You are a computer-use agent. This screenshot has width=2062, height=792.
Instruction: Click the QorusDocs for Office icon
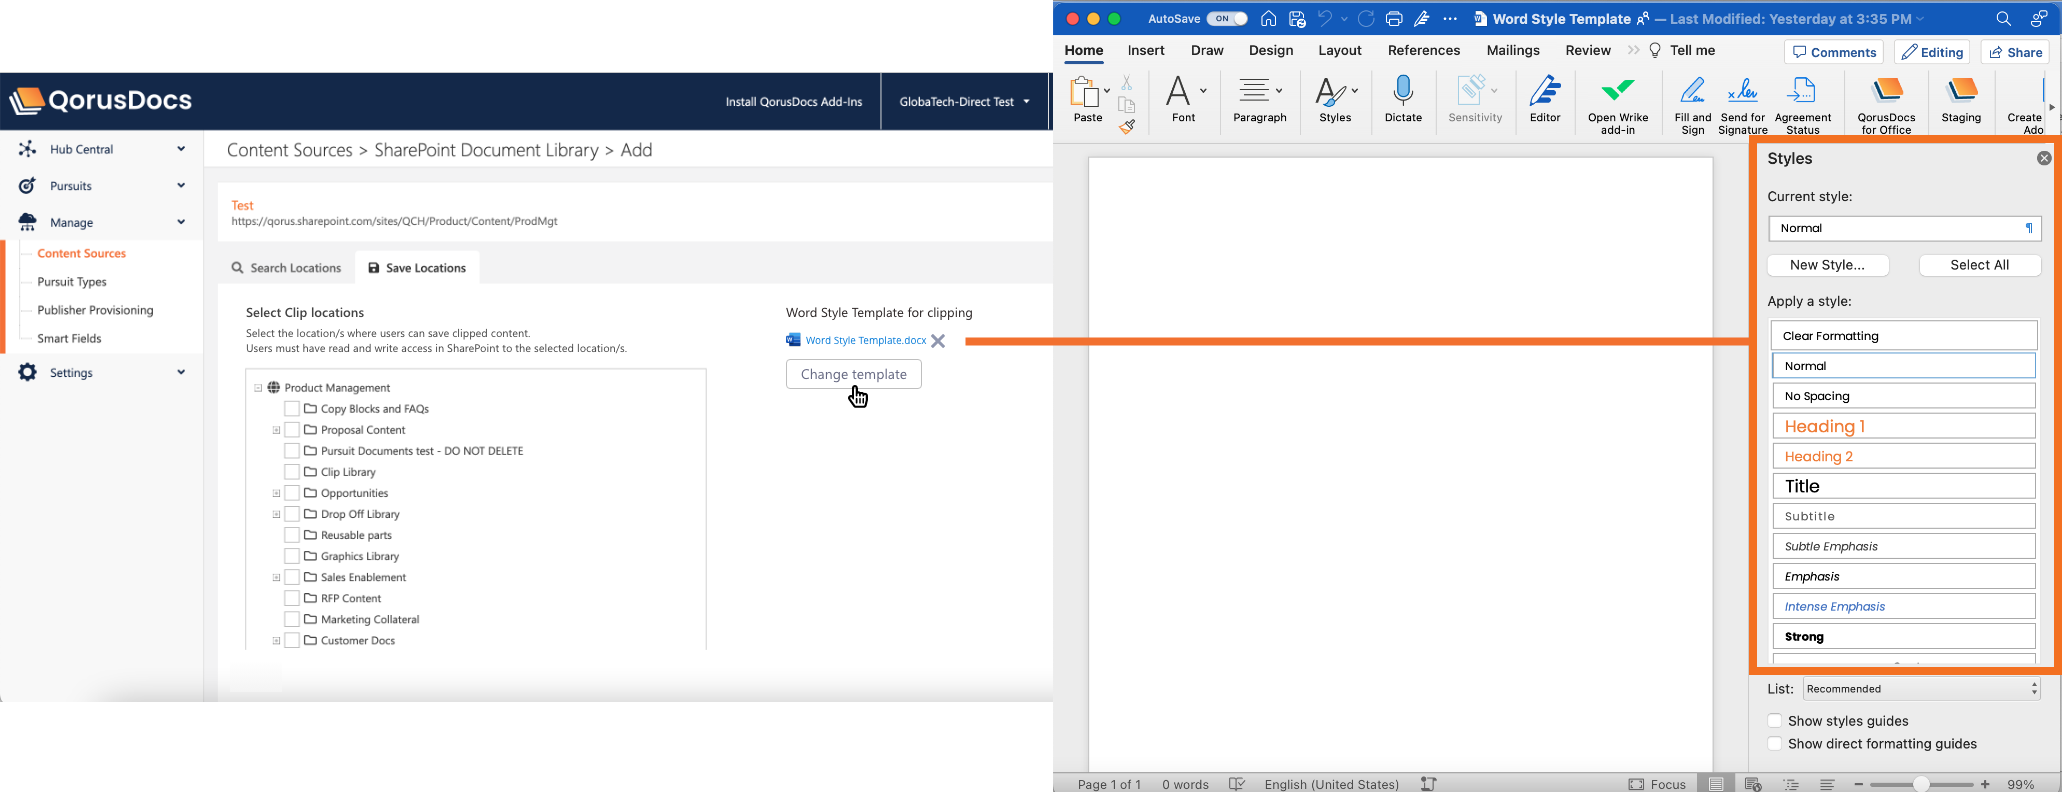[1886, 92]
